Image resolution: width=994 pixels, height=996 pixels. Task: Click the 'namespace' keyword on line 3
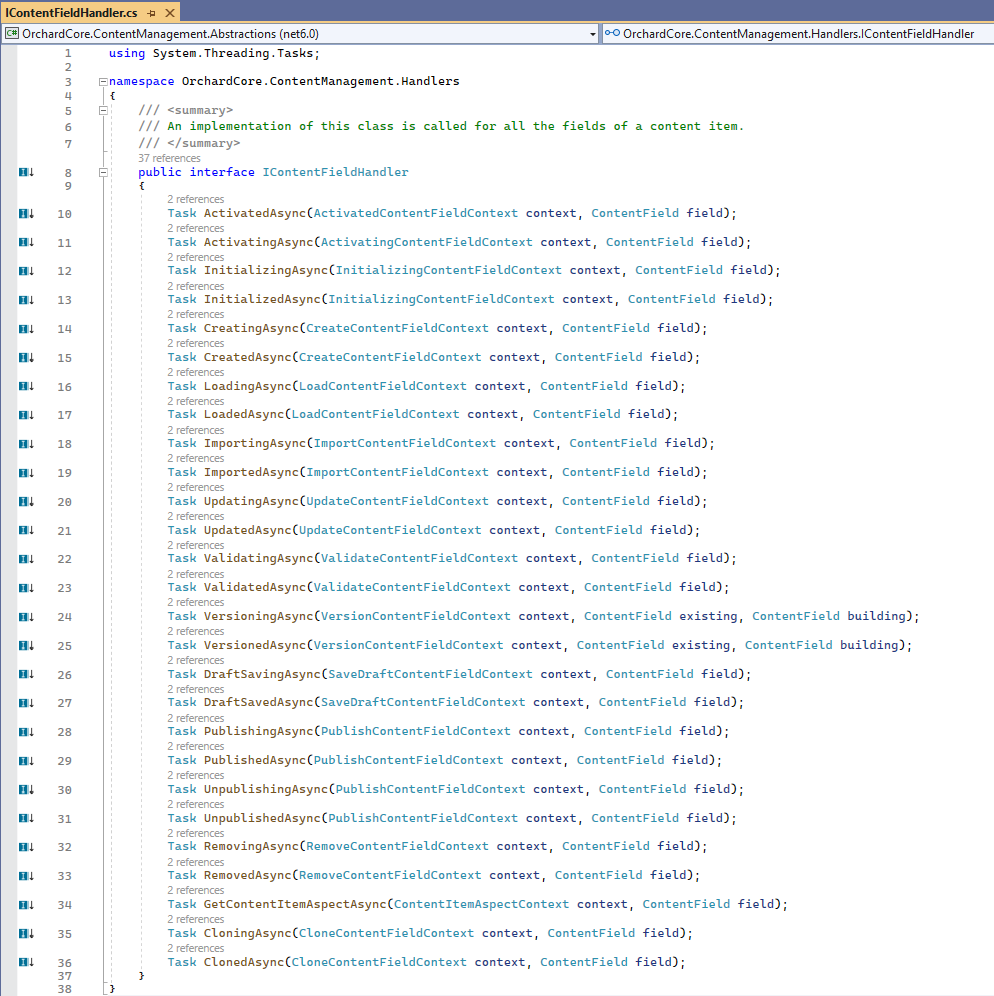(x=141, y=81)
